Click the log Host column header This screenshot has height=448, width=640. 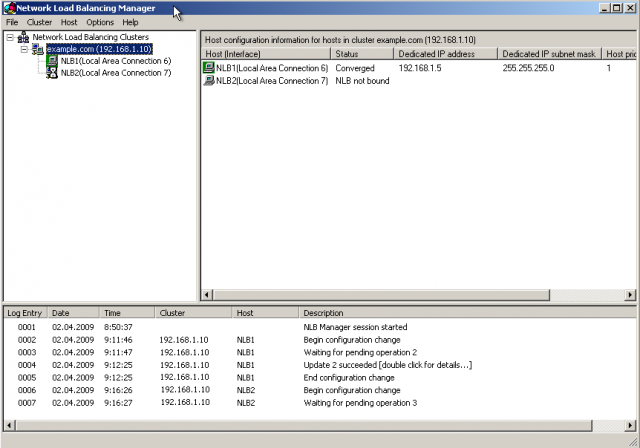click(265, 313)
